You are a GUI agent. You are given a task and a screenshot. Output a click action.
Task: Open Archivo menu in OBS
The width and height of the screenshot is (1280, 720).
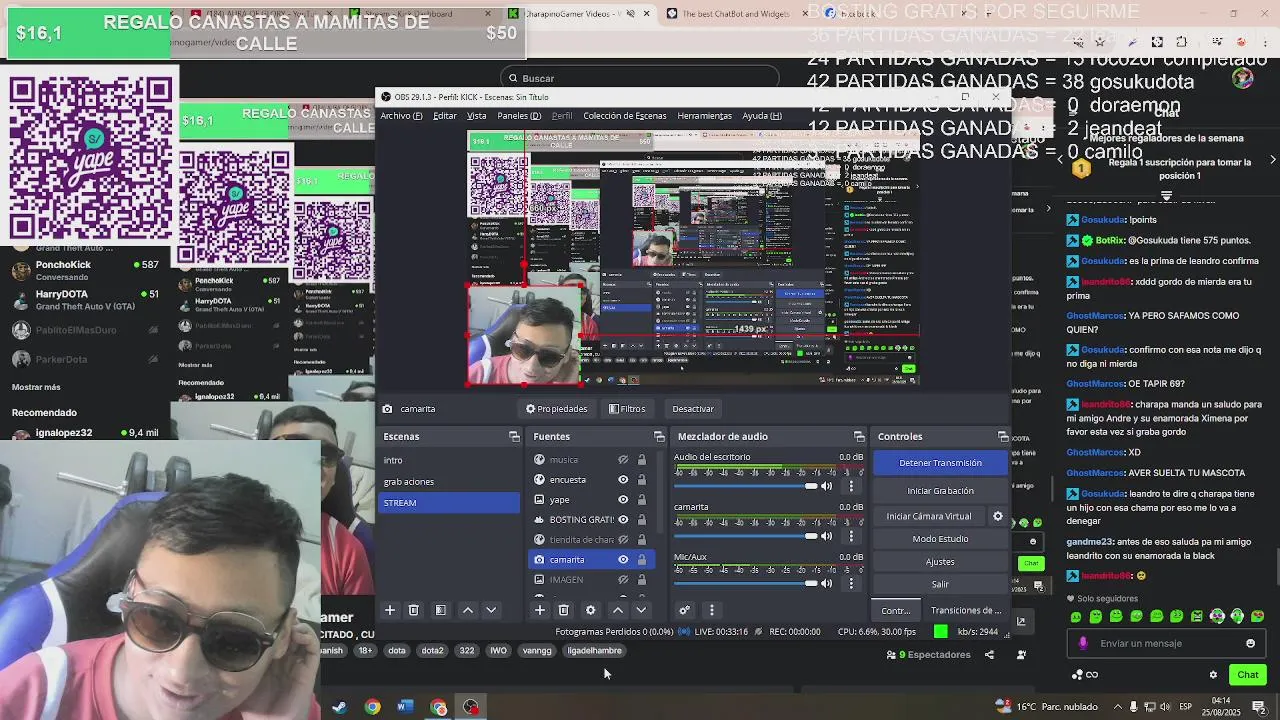[x=401, y=116]
